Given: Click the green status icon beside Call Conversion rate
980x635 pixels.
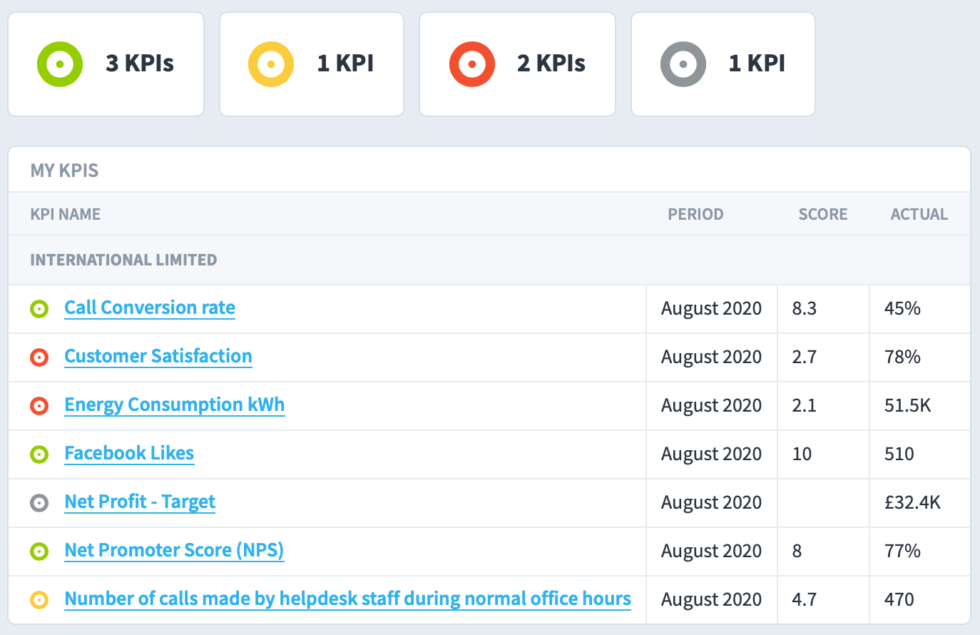Looking at the screenshot, I should point(38,309).
